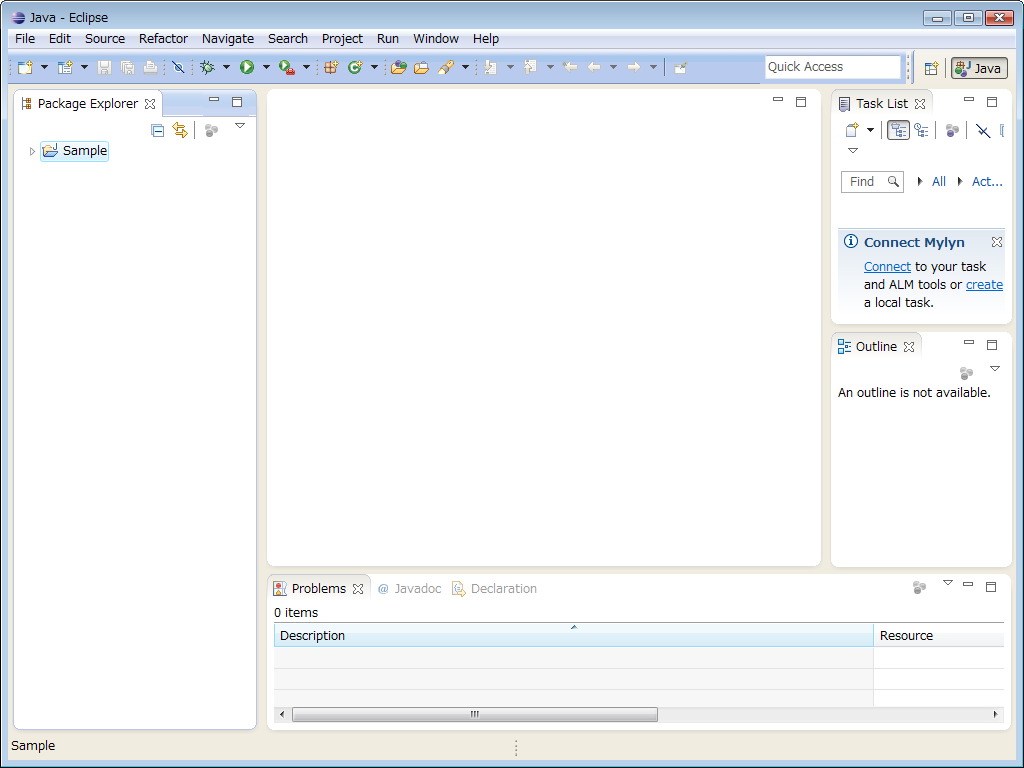The width and height of the screenshot is (1024, 768).
Task: Click the Problems scrollbar right arrow
Action: [995, 714]
